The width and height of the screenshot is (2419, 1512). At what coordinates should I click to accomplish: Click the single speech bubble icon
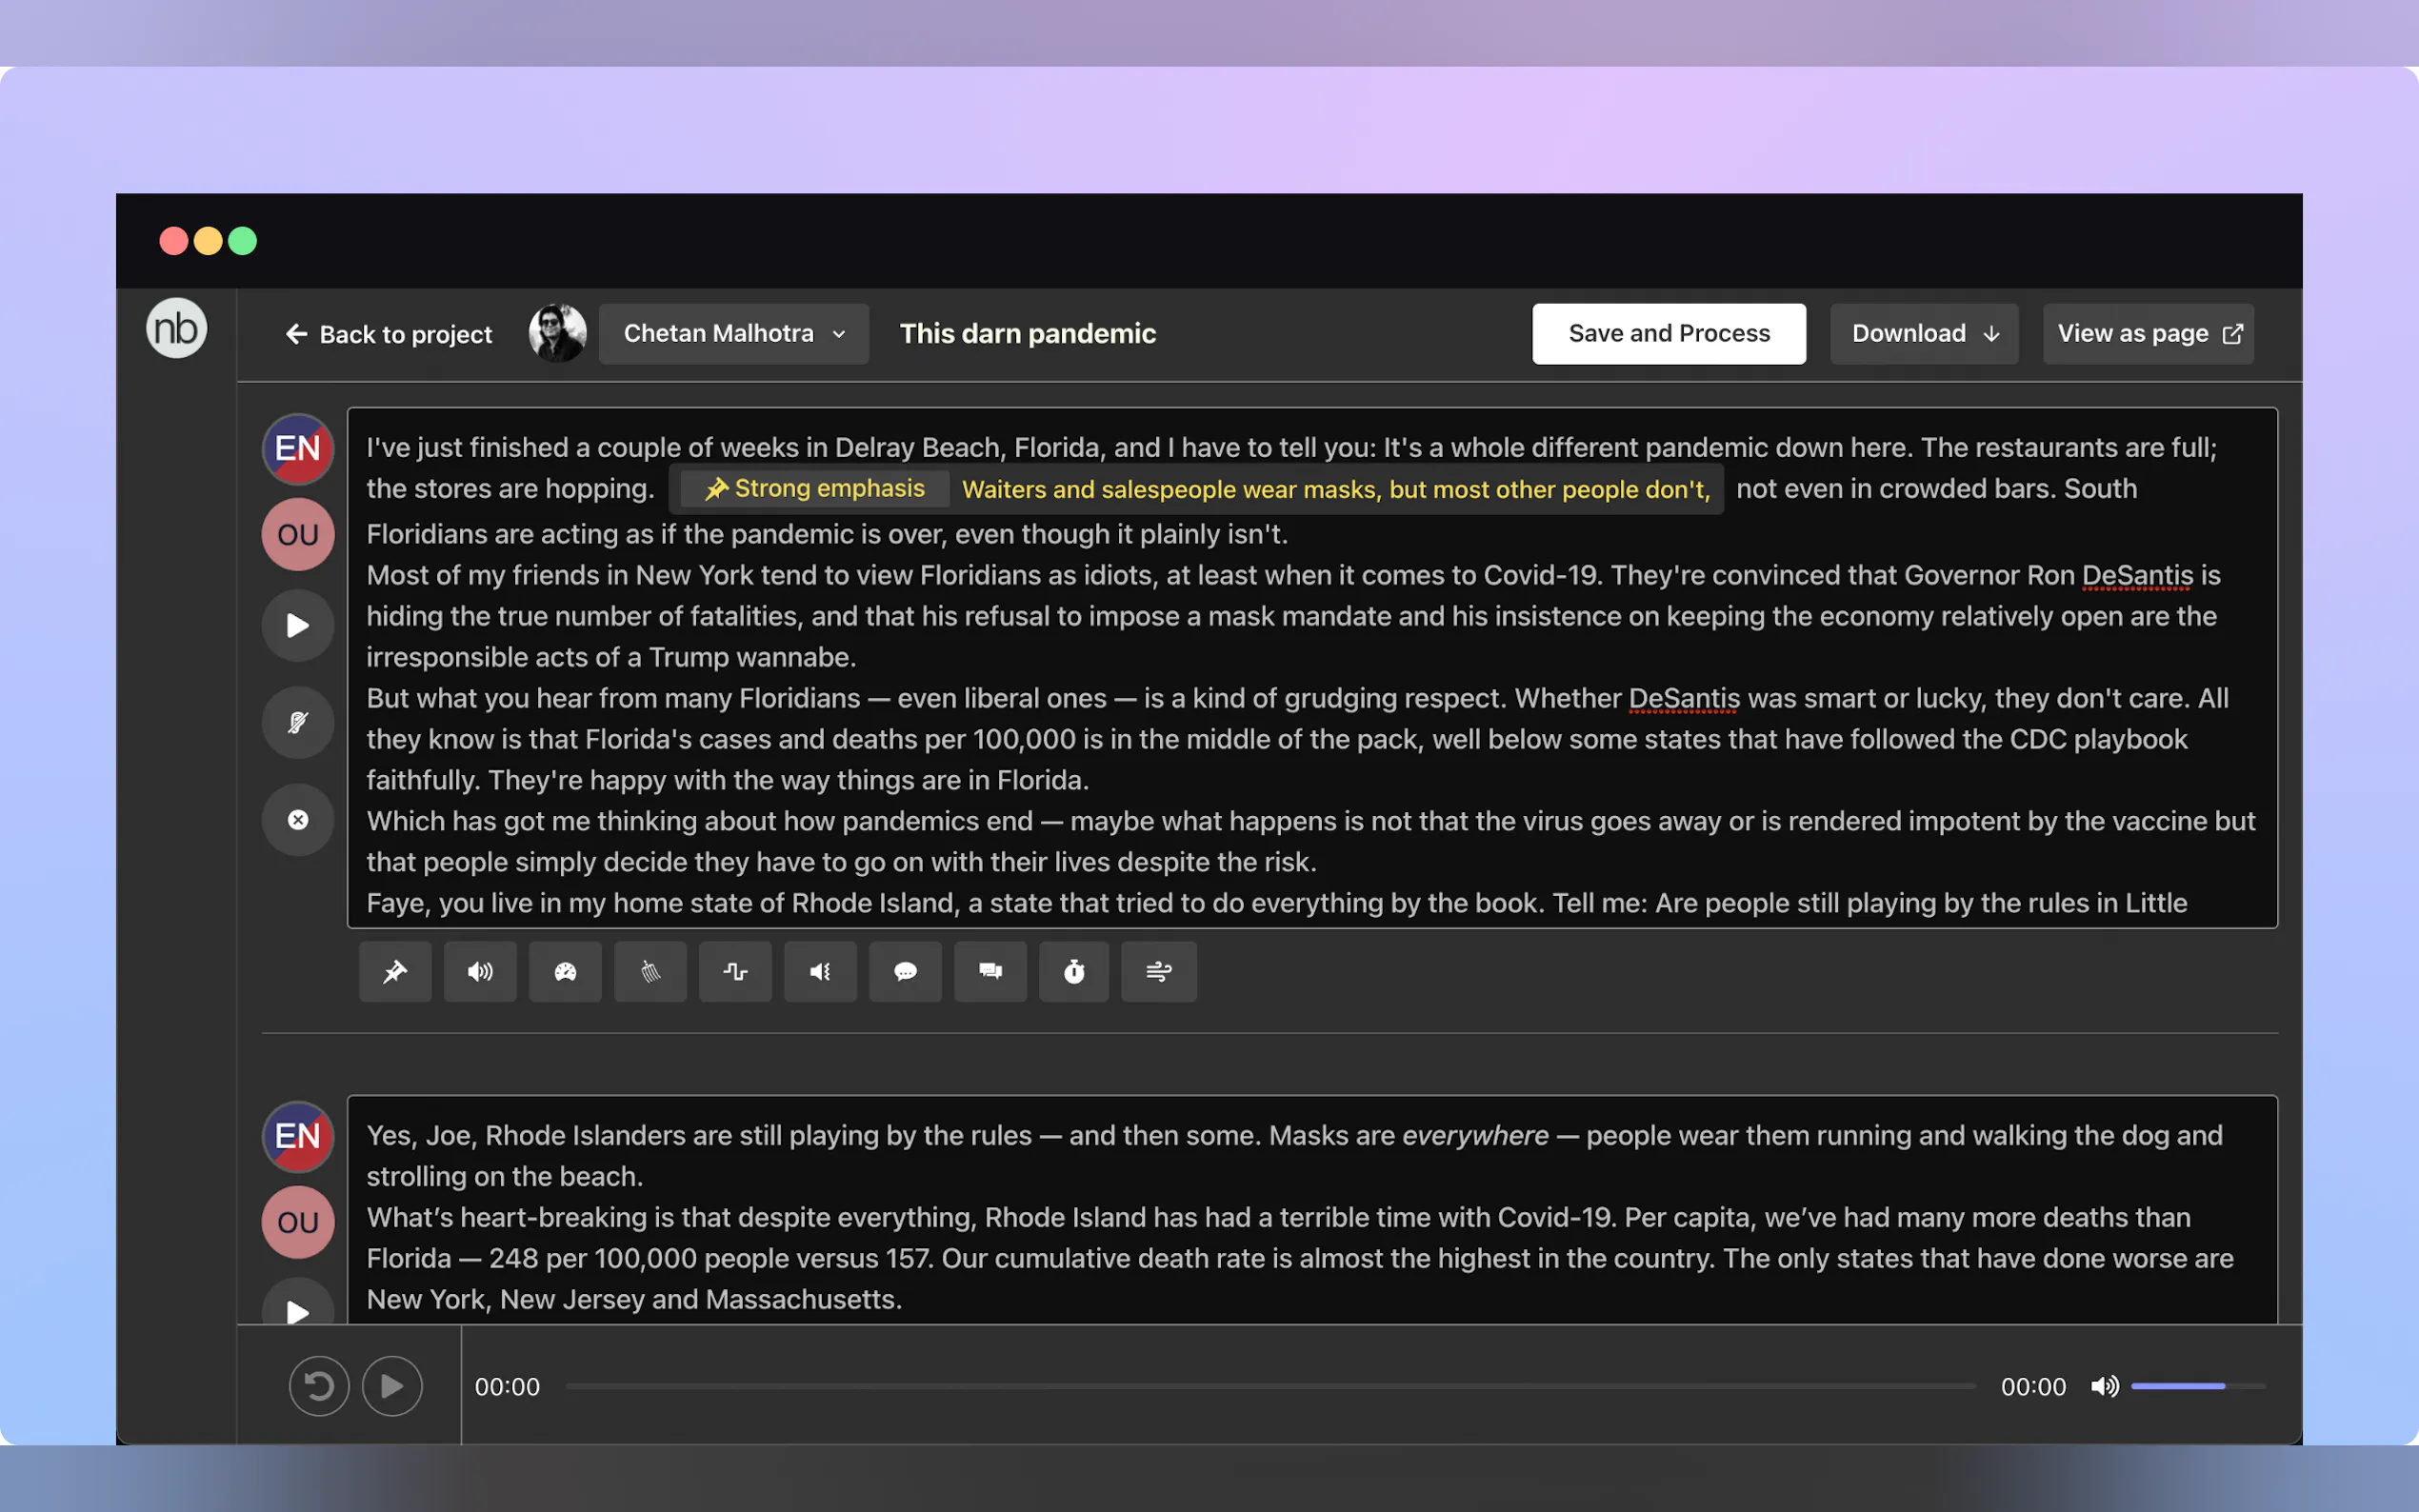pyautogui.click(x=905, y=971)
